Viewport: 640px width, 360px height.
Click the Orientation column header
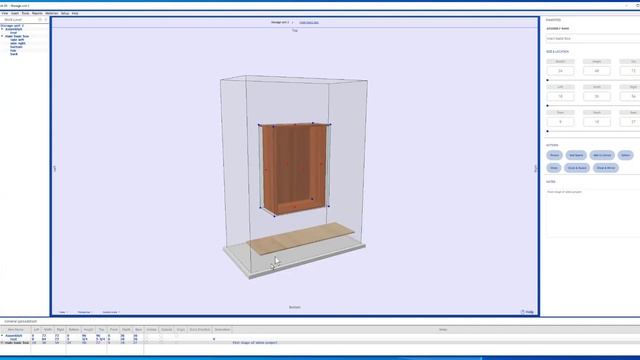pos(222,329)
